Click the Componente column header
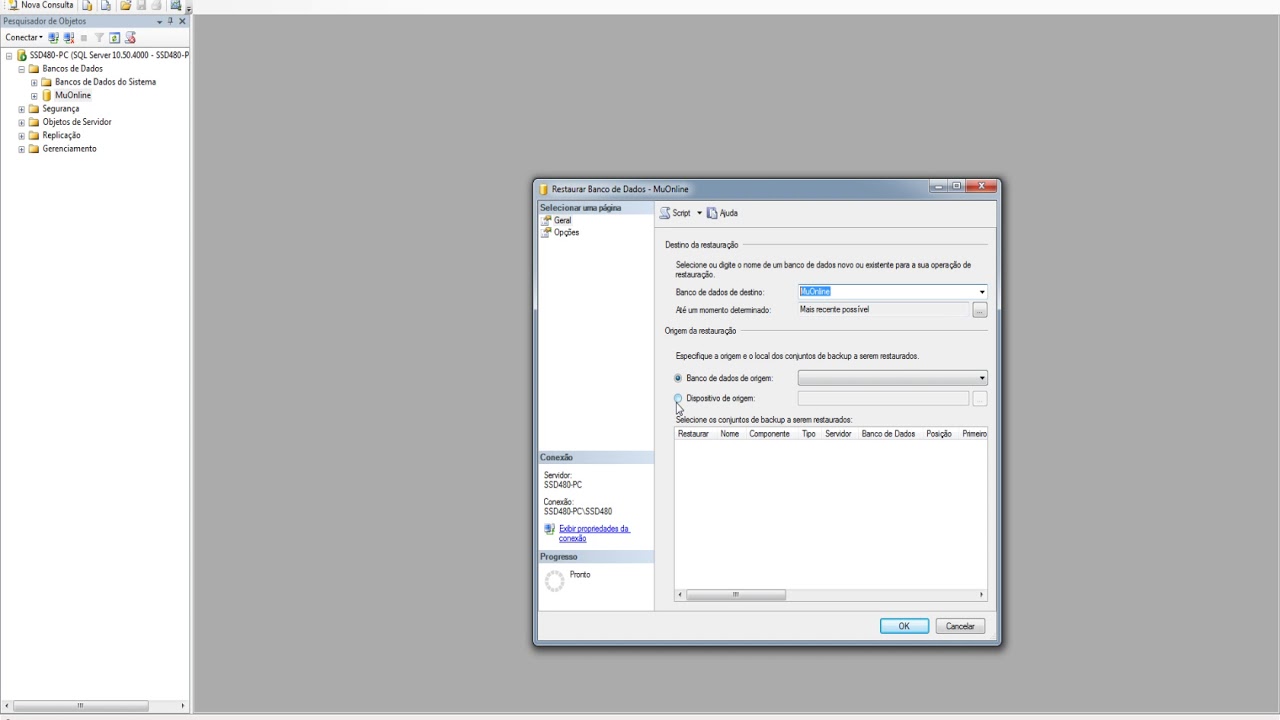The height and width of the screenshot is (720, 1280). click(770, 434)
